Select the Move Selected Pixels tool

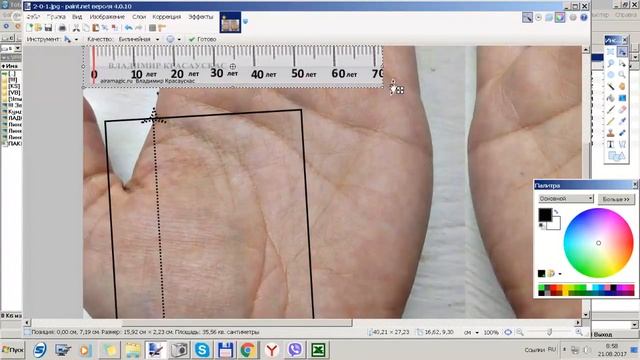coord(622,52)
